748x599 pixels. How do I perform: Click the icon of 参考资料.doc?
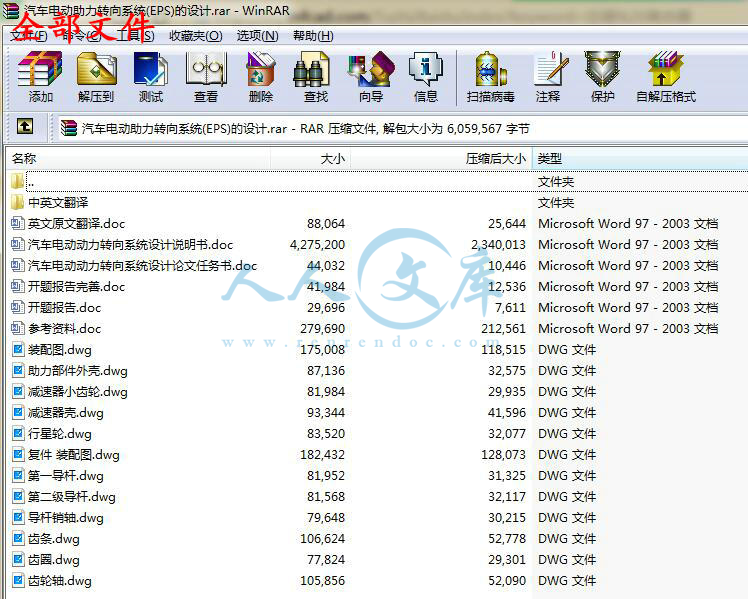(x=18, y=329)
